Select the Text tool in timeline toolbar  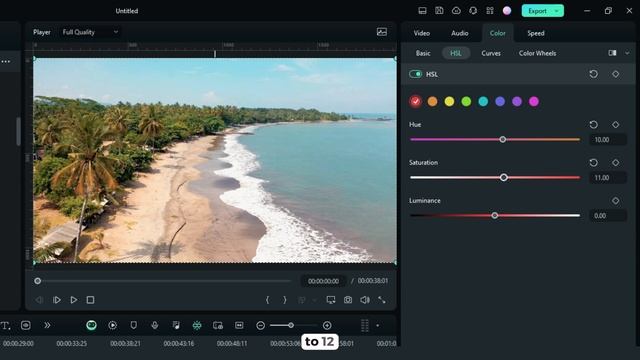point(5,325)
